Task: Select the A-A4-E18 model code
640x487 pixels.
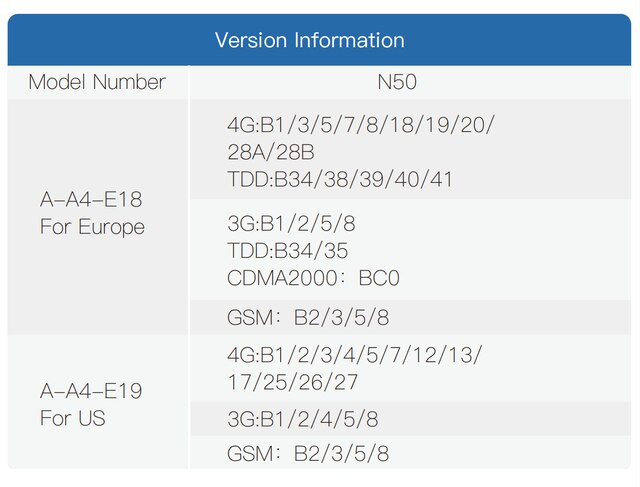Action: click(91, 200)
